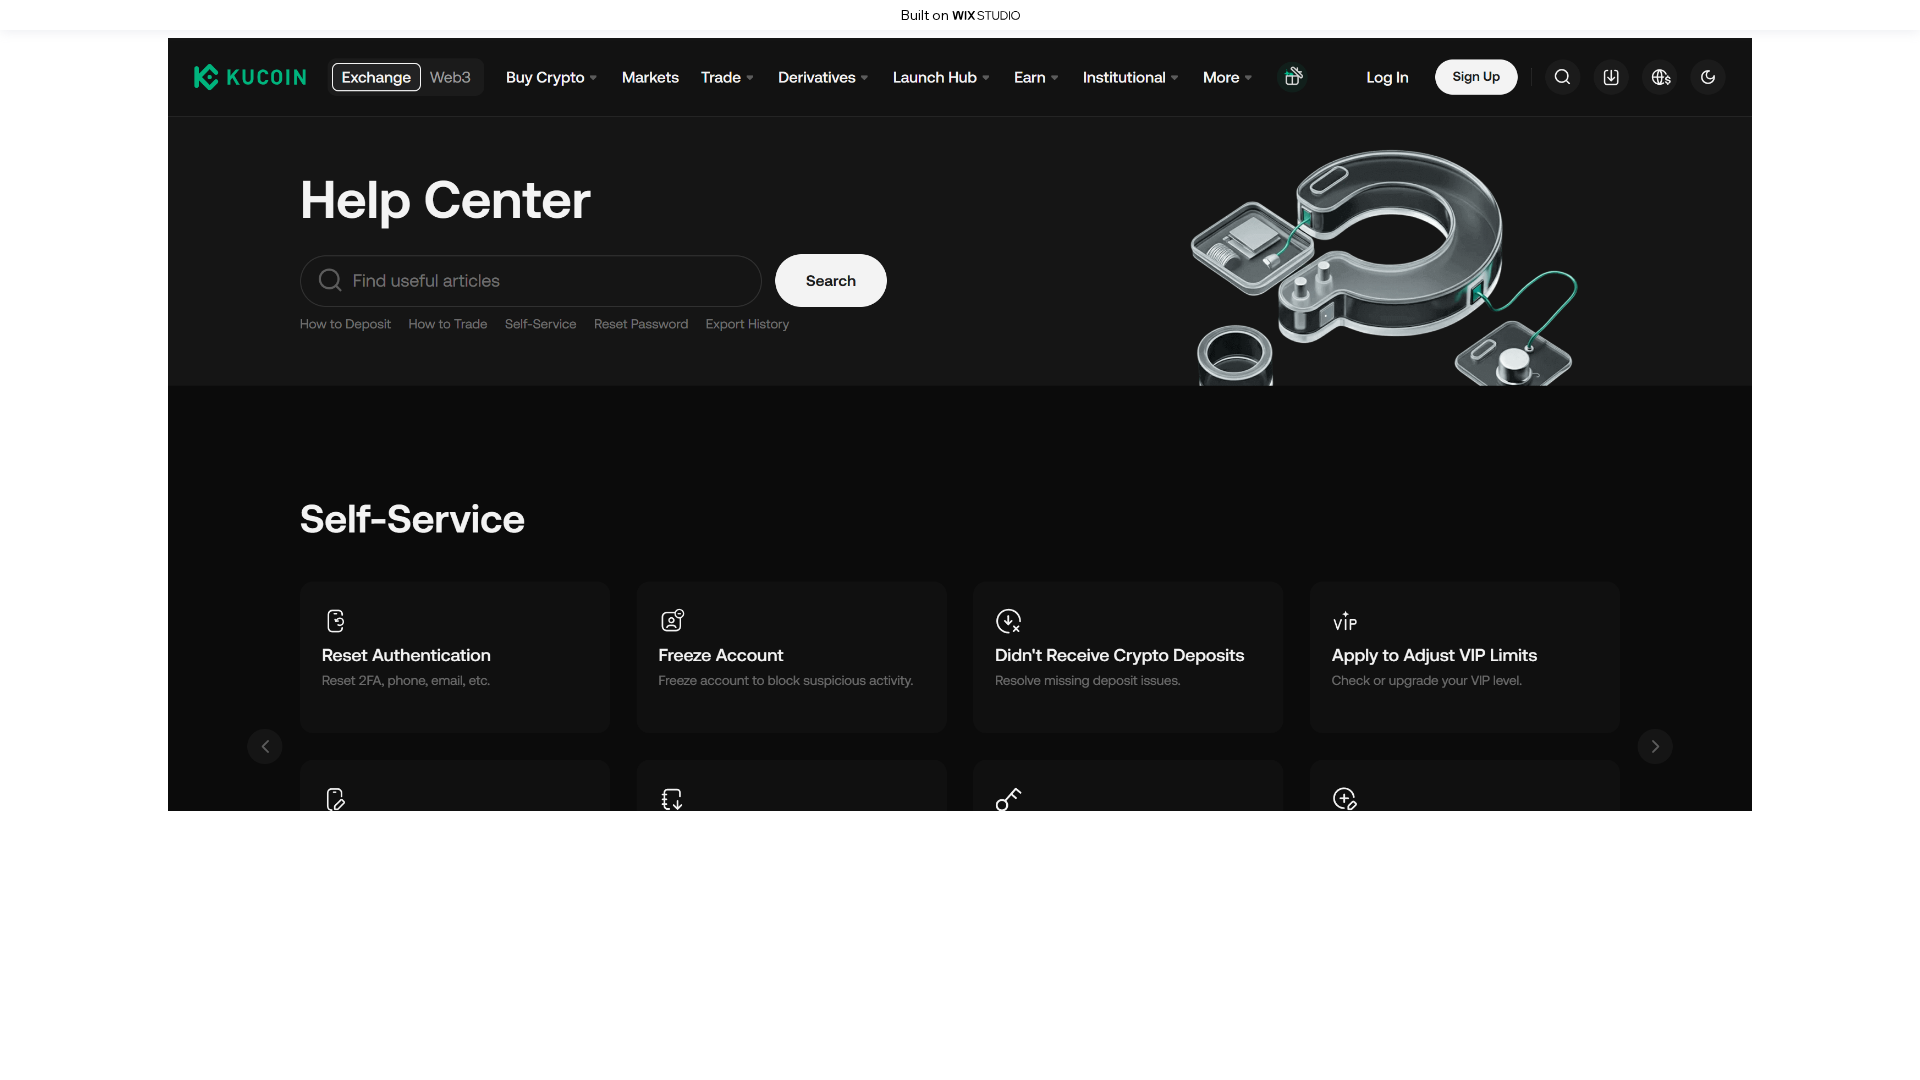Click the Reset Authentication card icon
1920x1080 pixels.
pos(336,621)
